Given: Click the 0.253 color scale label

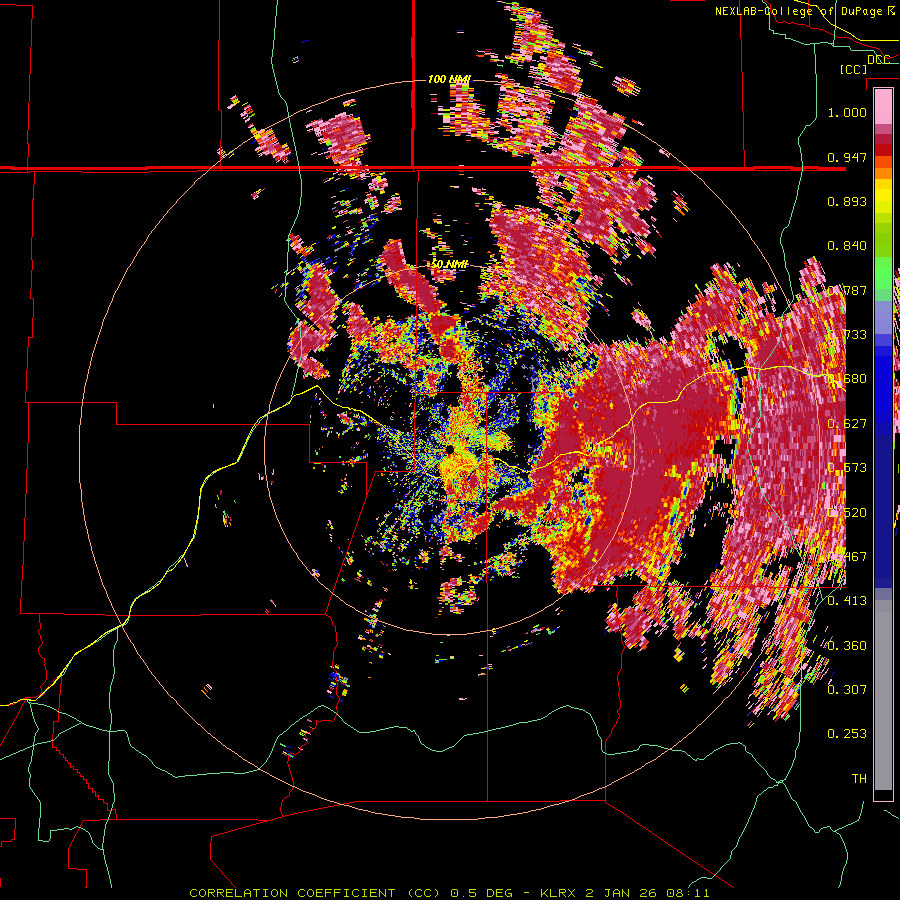Looking at the screenshot, I should click(x=847, y=734).
